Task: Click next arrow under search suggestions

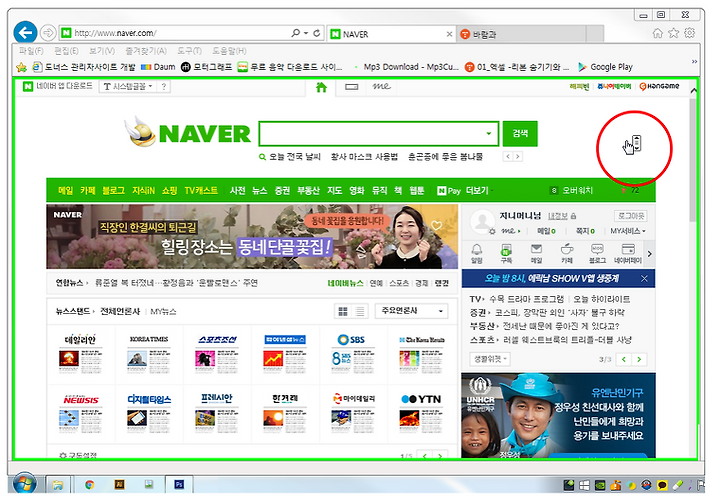Action: (518, 157)
